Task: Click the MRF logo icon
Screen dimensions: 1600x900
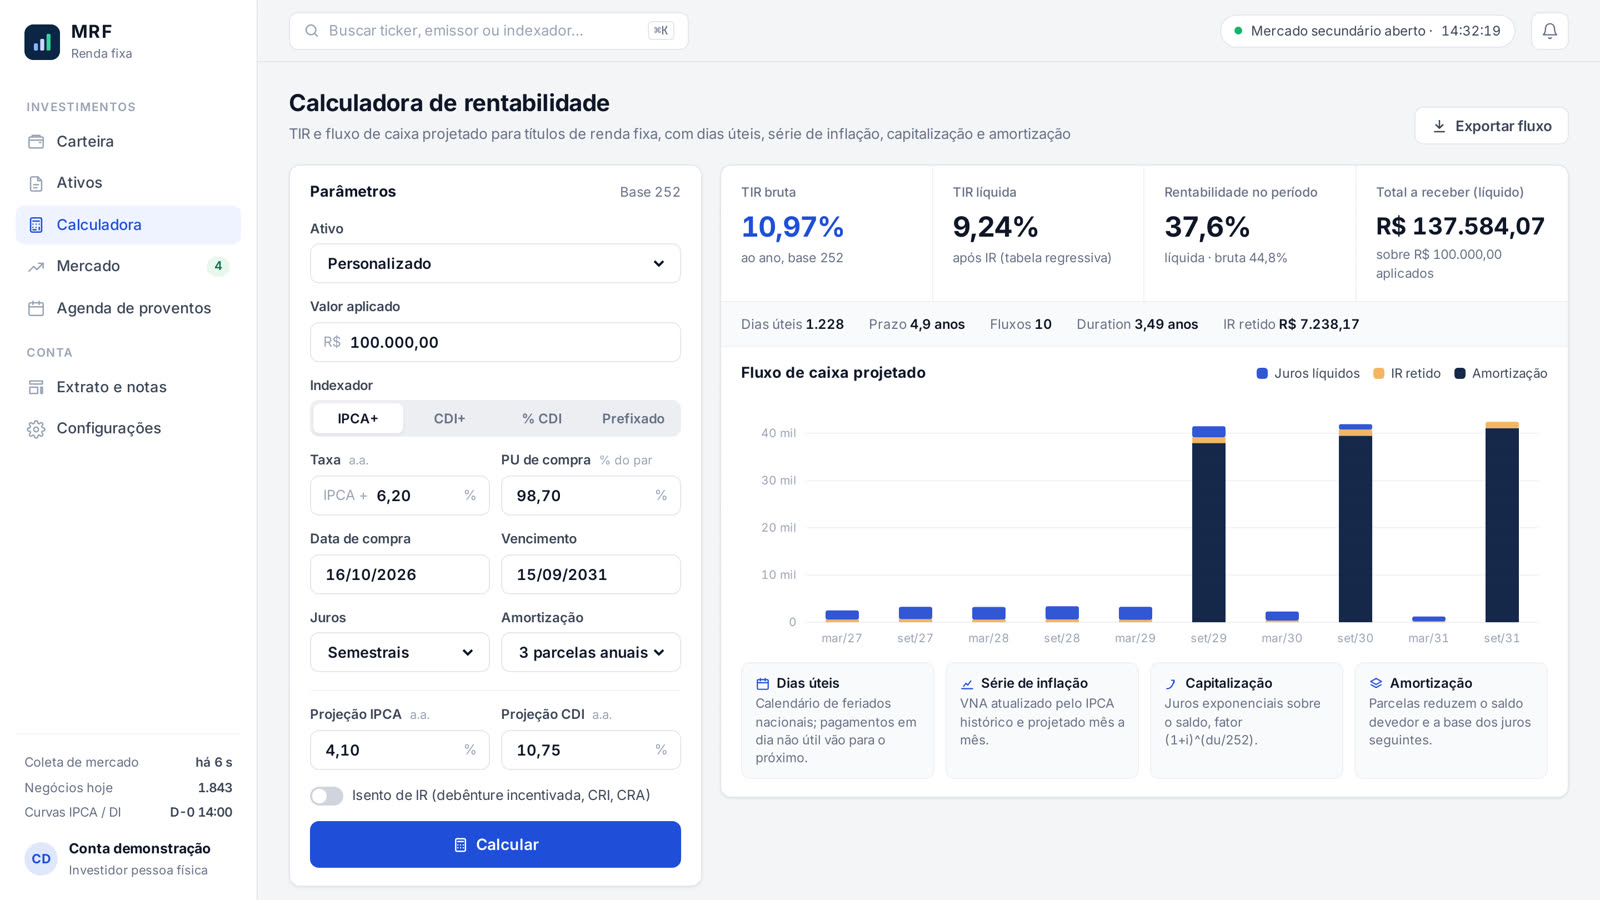Action: 42,42
